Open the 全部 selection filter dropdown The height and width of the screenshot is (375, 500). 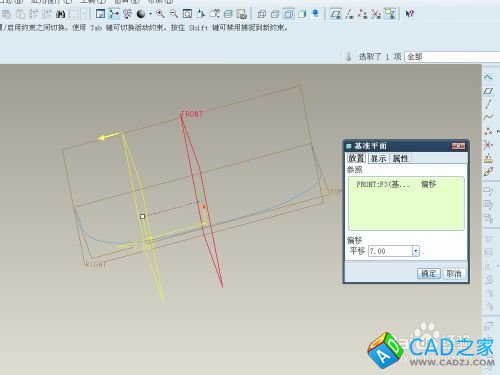point(452,57)
